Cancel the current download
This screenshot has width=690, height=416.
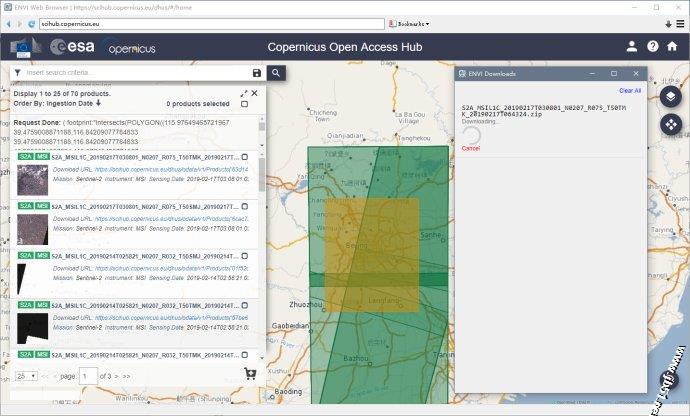click(x=470, y=148)
